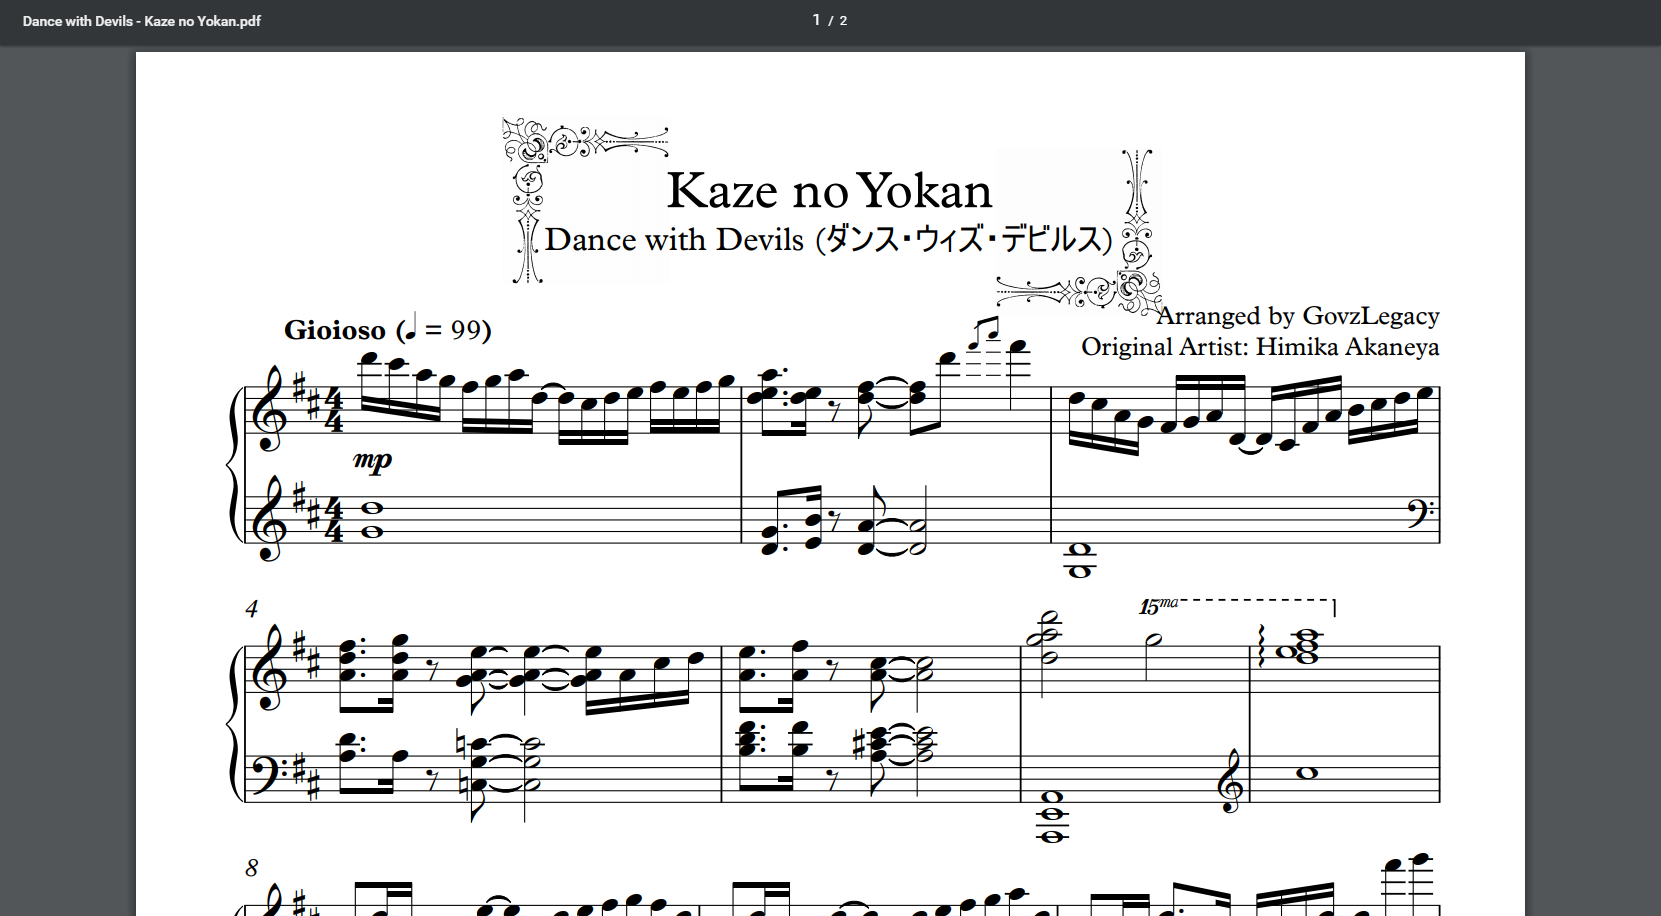
Task: Click the '15ma' octave marking
Action: [x=1158, y=606]
